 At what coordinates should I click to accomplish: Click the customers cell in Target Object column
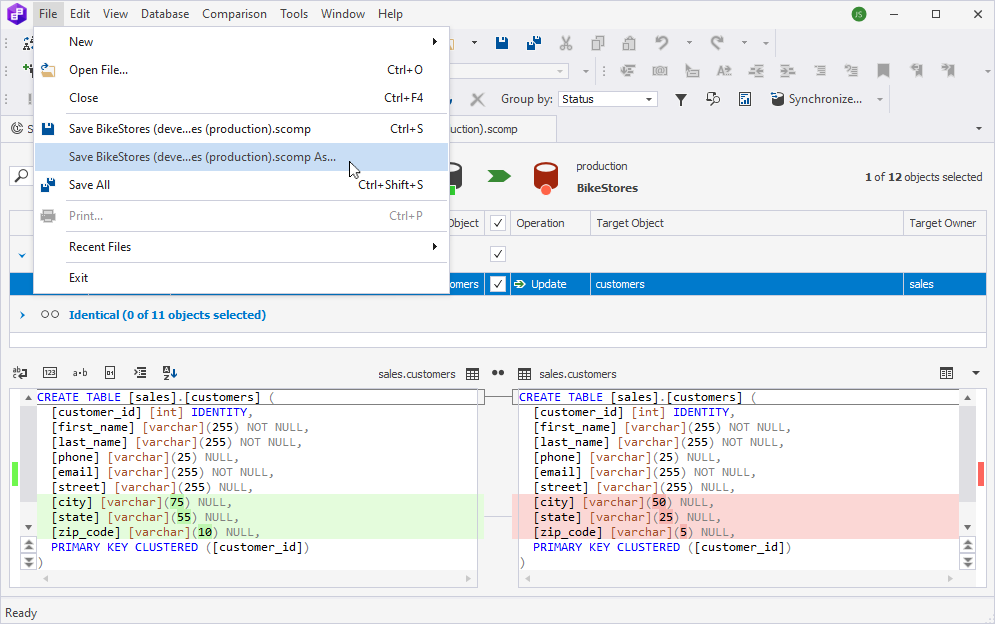(x=746, y=284)
